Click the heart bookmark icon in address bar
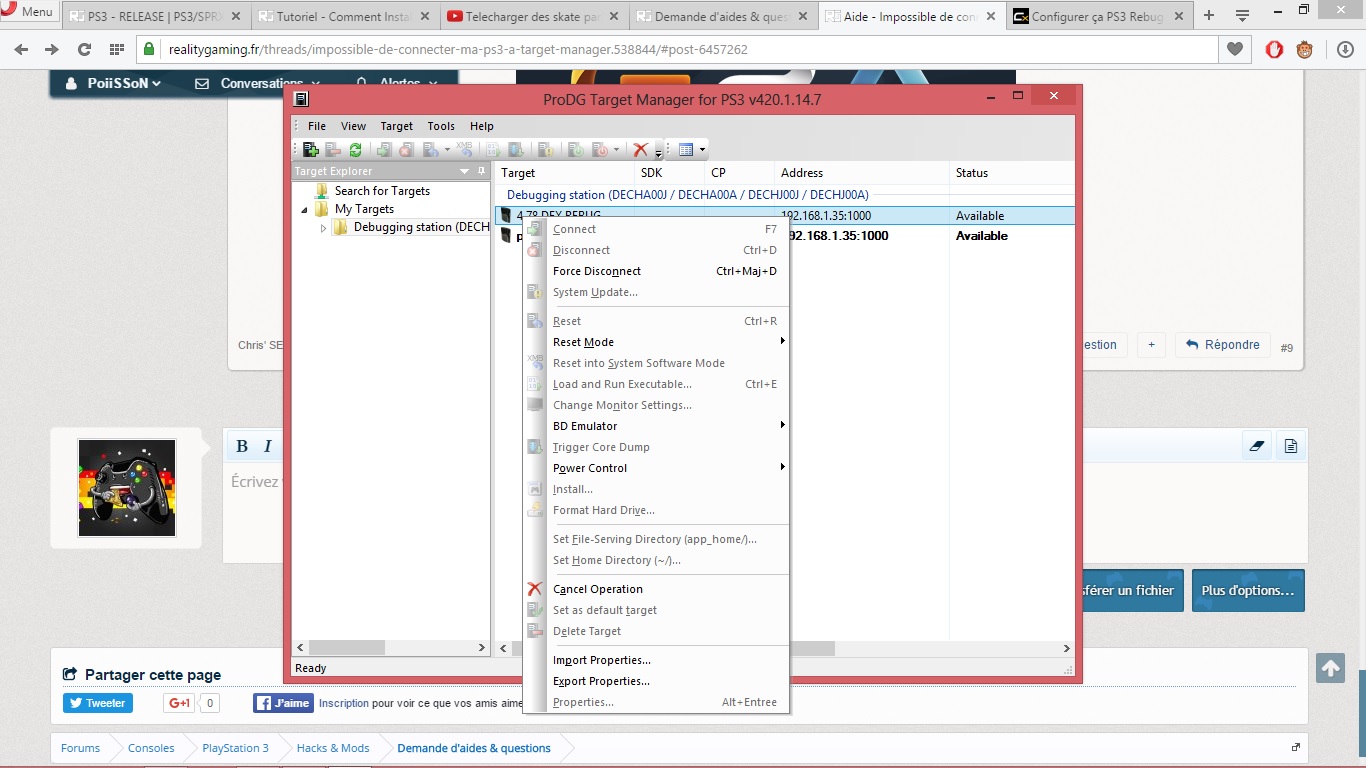Screen dimensions: 1366x768 1235,50
